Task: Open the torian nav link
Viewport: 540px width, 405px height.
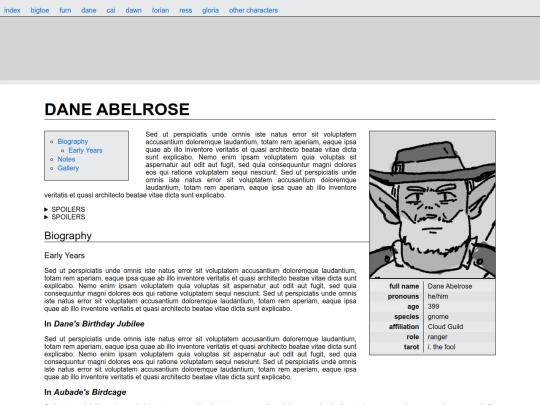Action: tap(160, 10)
